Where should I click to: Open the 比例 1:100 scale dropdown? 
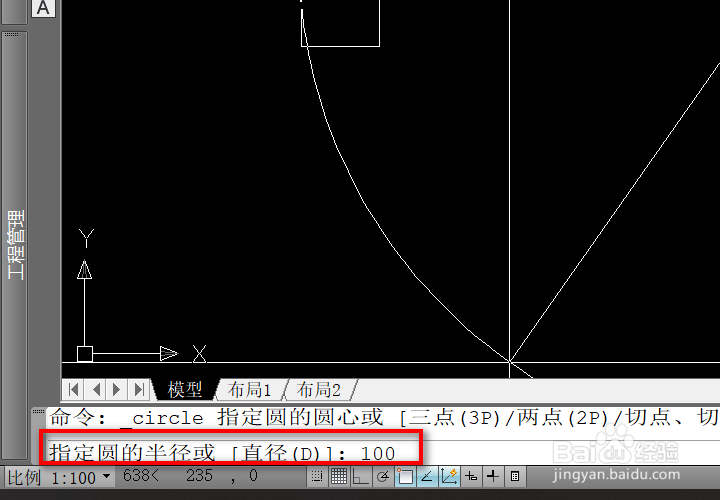(59, 477)
